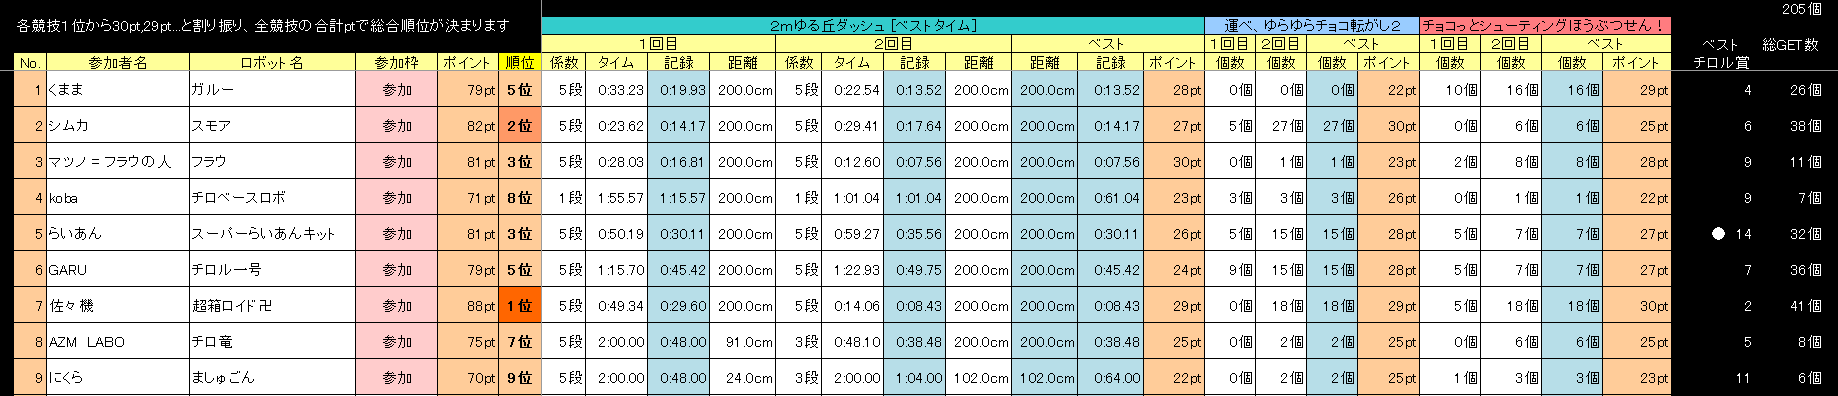
Task: Click the 2位 rank cell for シムカ
Action: click(519, 125)
